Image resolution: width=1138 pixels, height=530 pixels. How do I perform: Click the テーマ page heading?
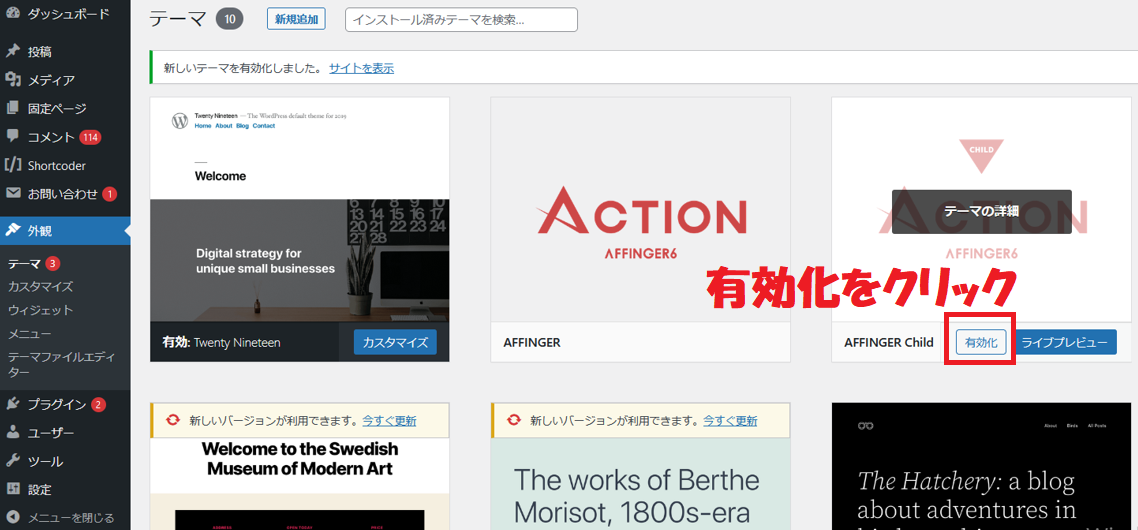click(179, 19)
